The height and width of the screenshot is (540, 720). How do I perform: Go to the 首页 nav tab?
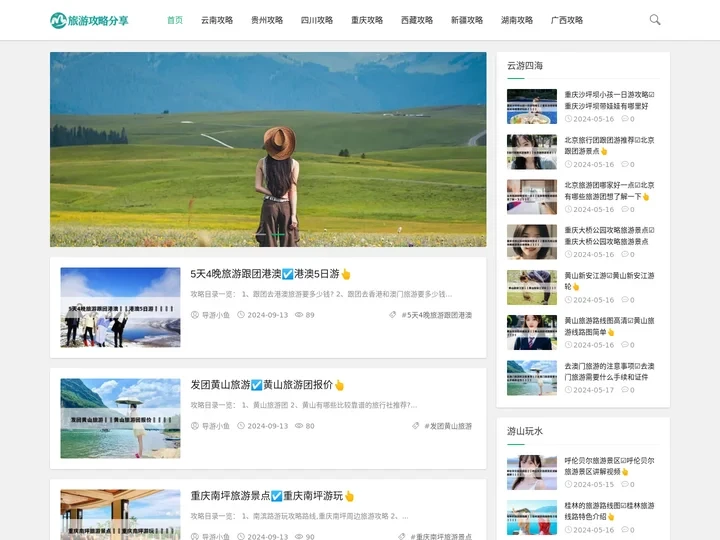175,20
